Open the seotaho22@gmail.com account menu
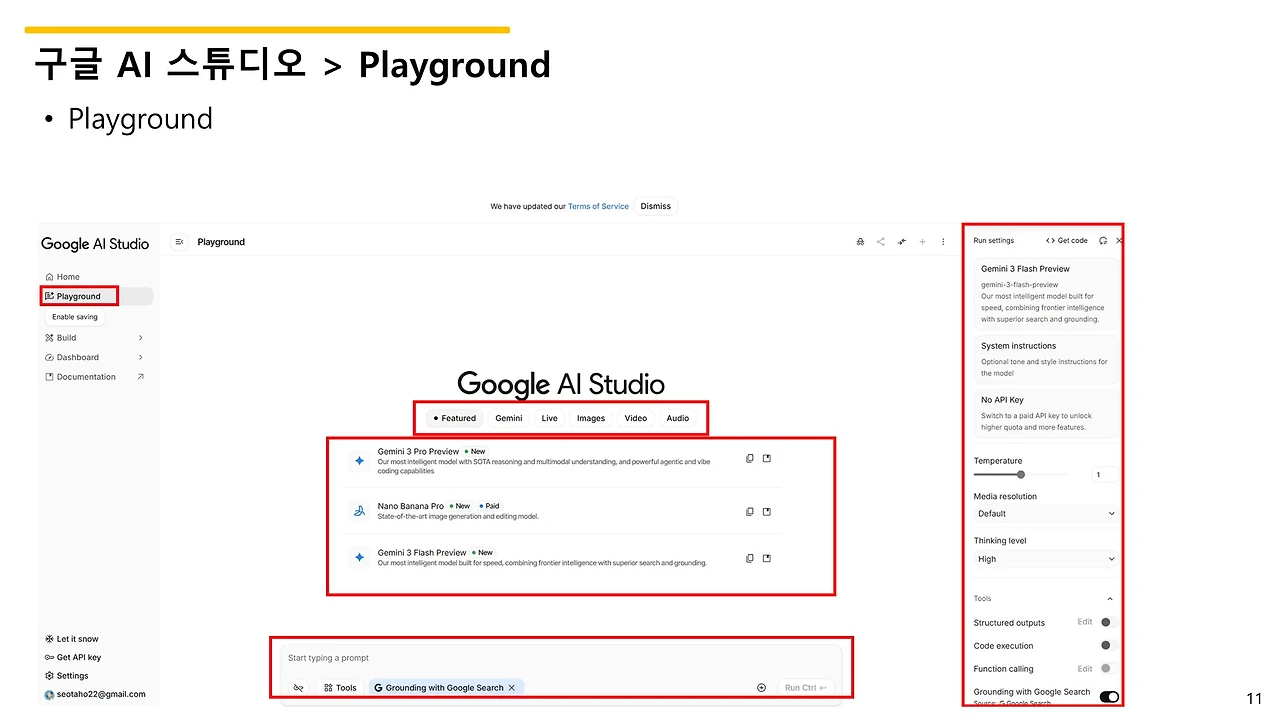 coord(95,694)
